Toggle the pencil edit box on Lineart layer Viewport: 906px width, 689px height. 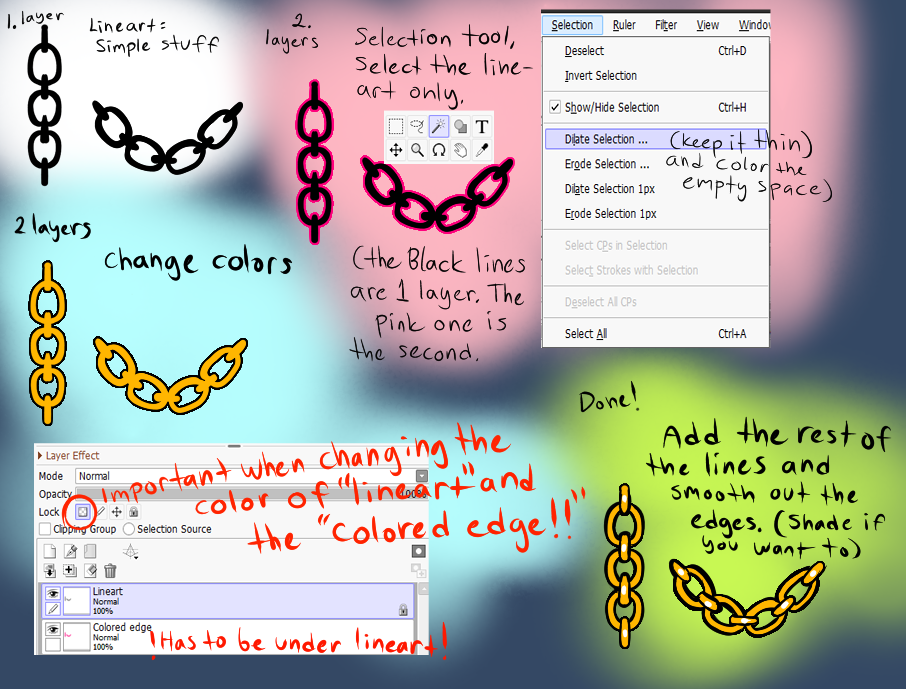(x=53, y=609)
